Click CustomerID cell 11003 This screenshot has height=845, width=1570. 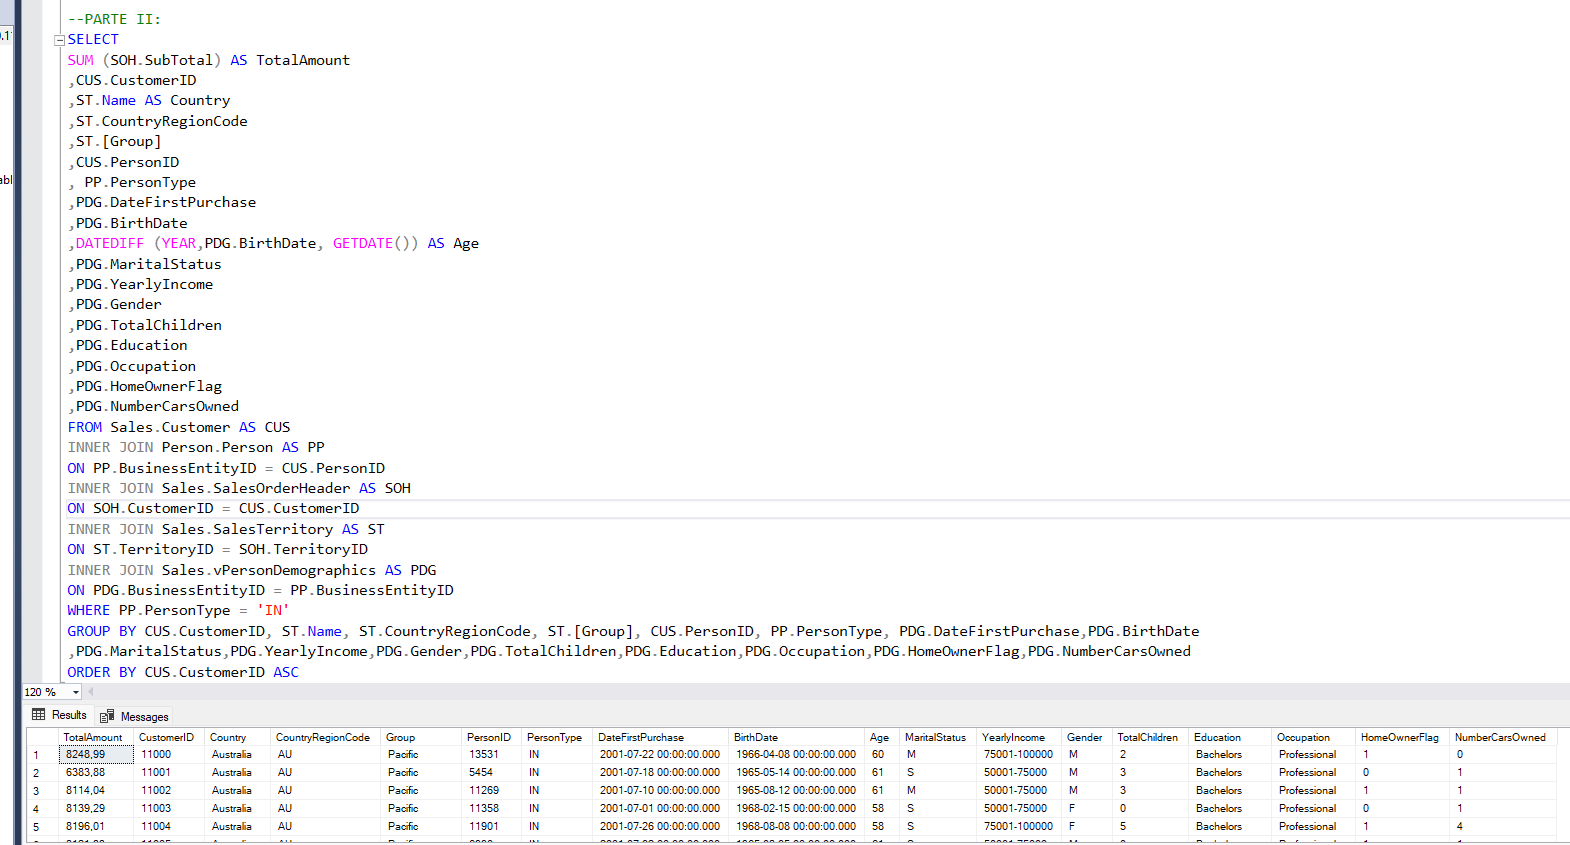point(168,809)
